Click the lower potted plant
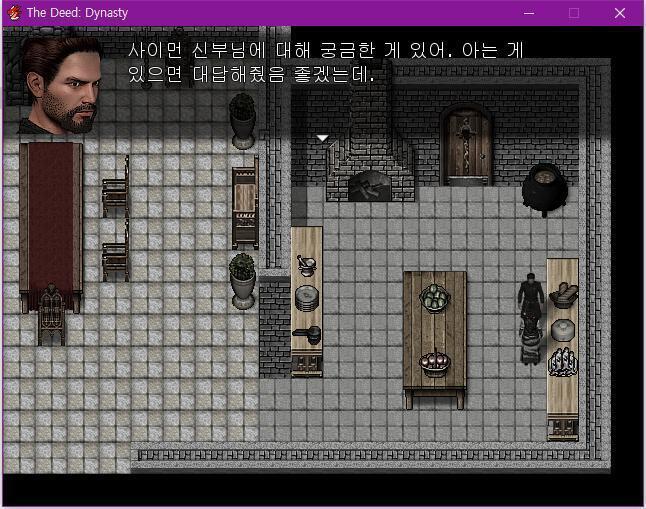646x509 pixels. (x=242, y=281)
